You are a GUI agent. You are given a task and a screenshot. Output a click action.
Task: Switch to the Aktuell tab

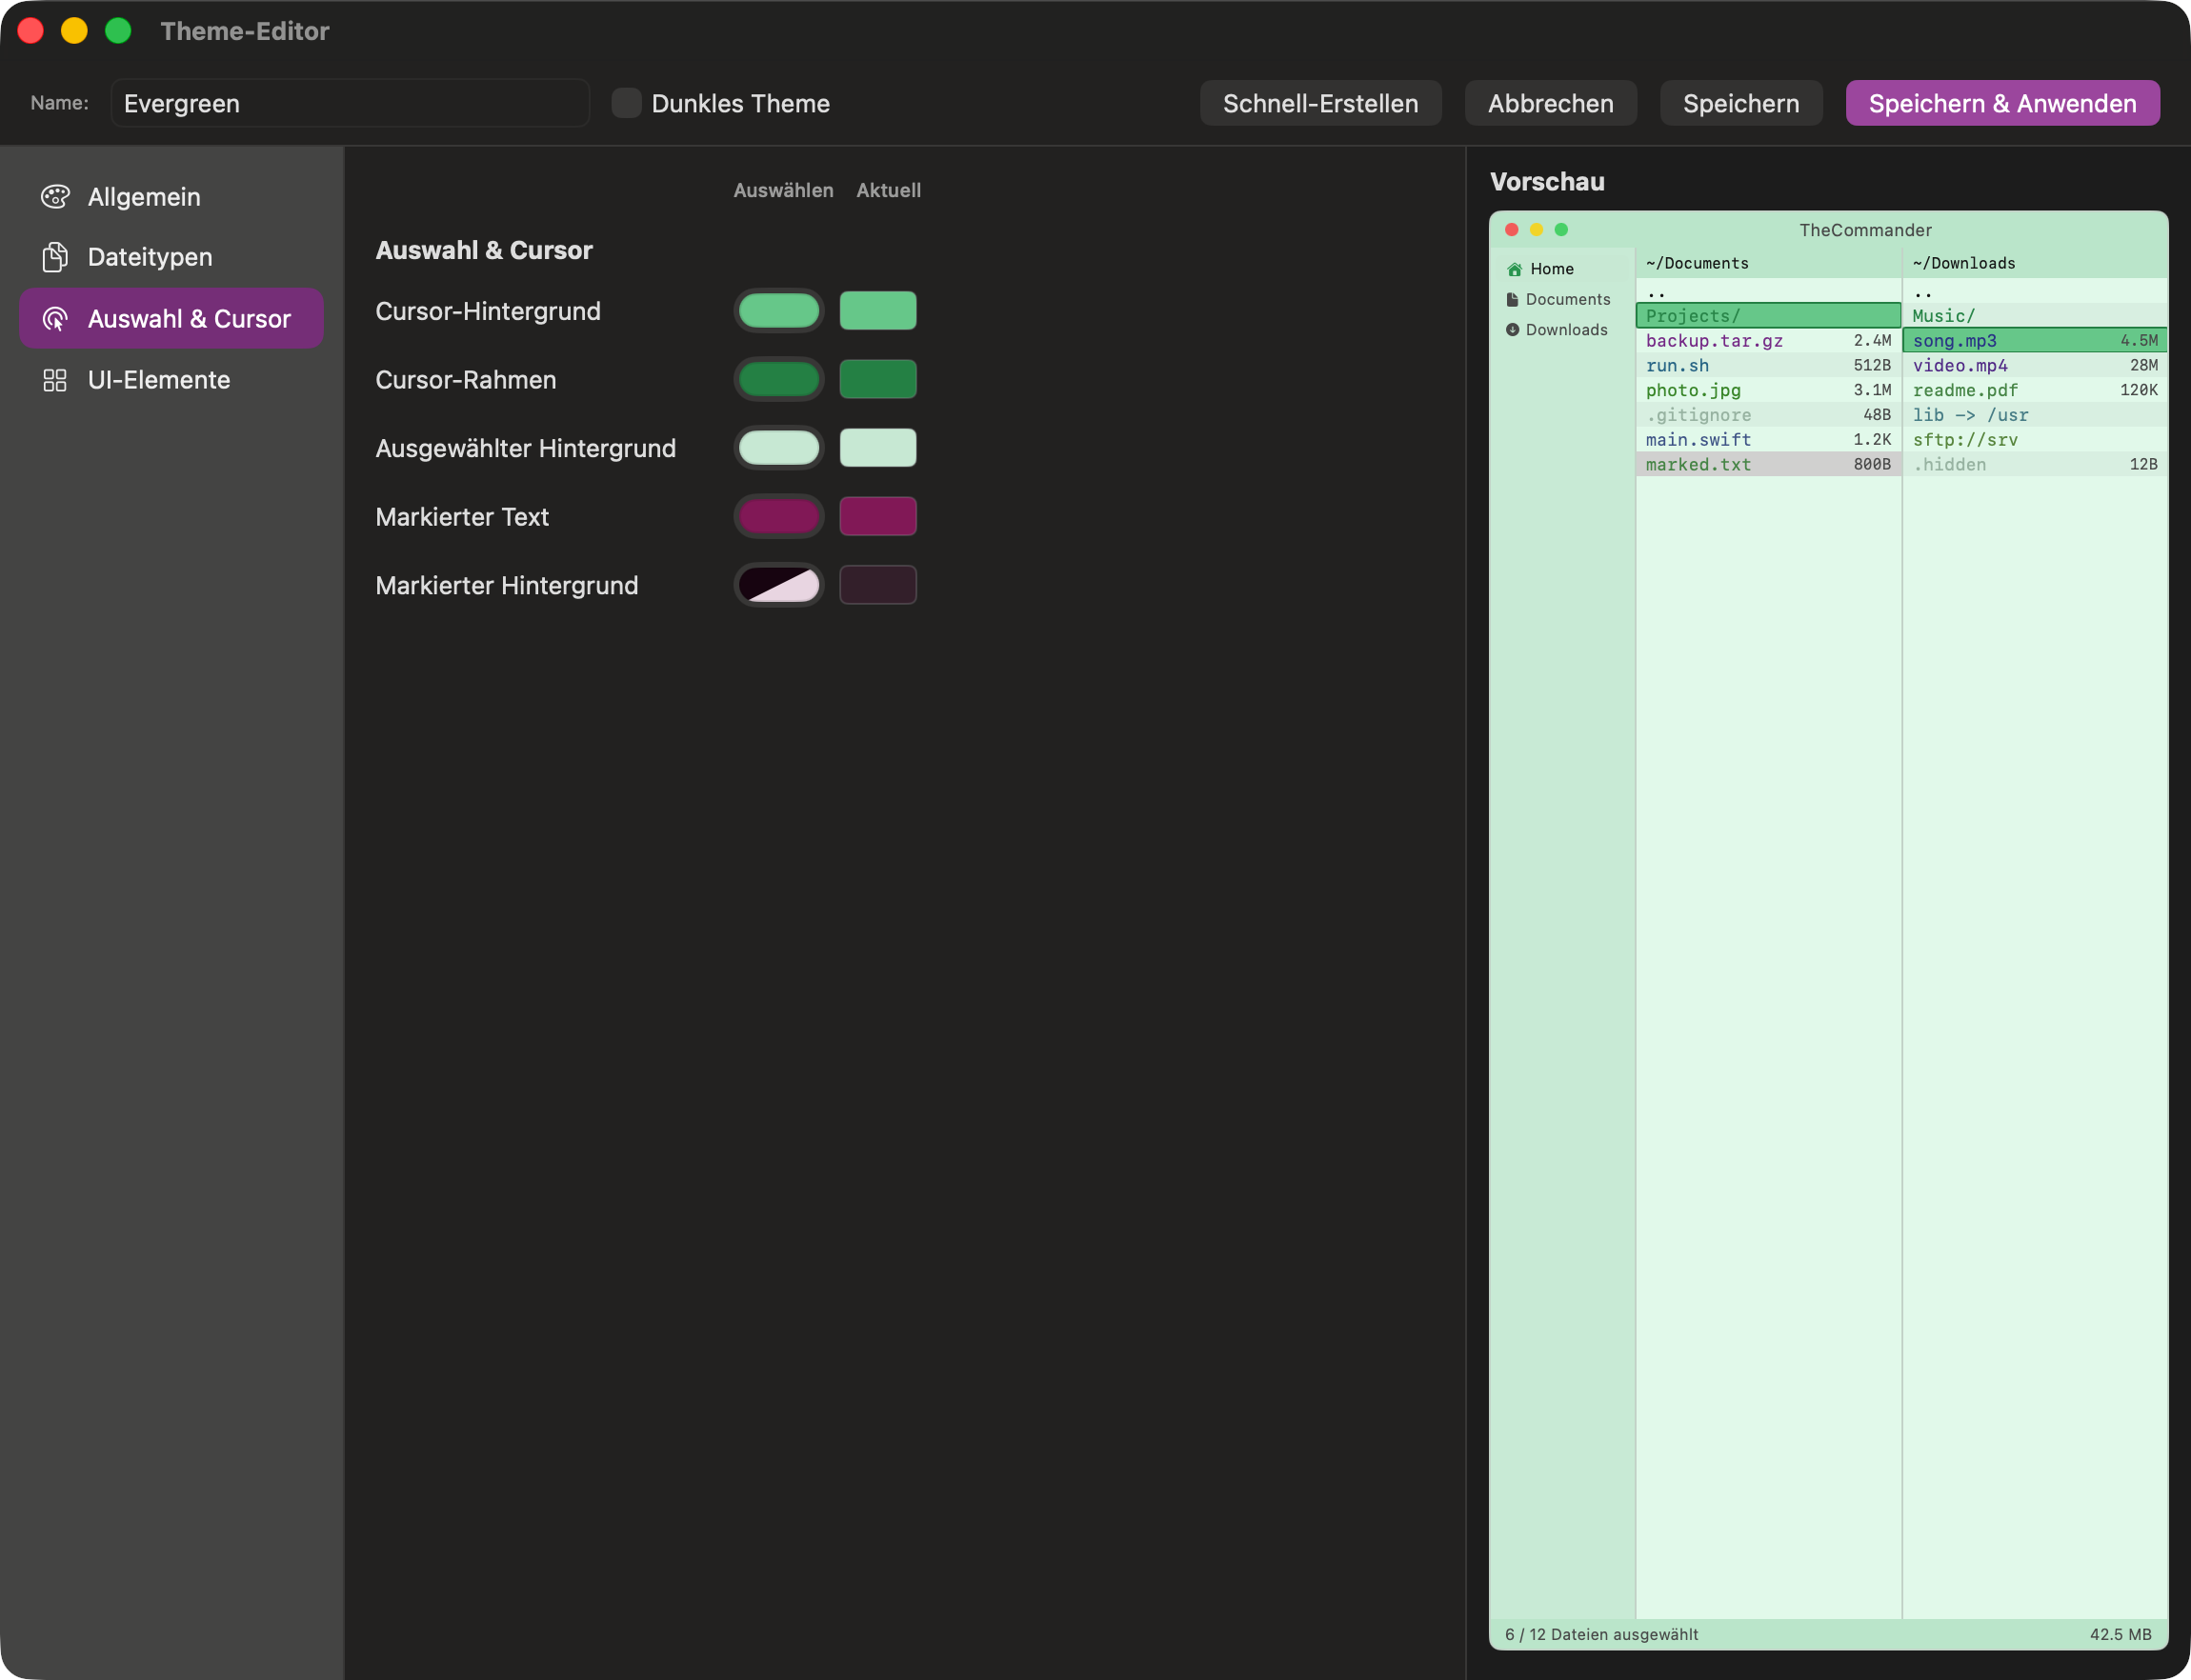tap(889, 190)
